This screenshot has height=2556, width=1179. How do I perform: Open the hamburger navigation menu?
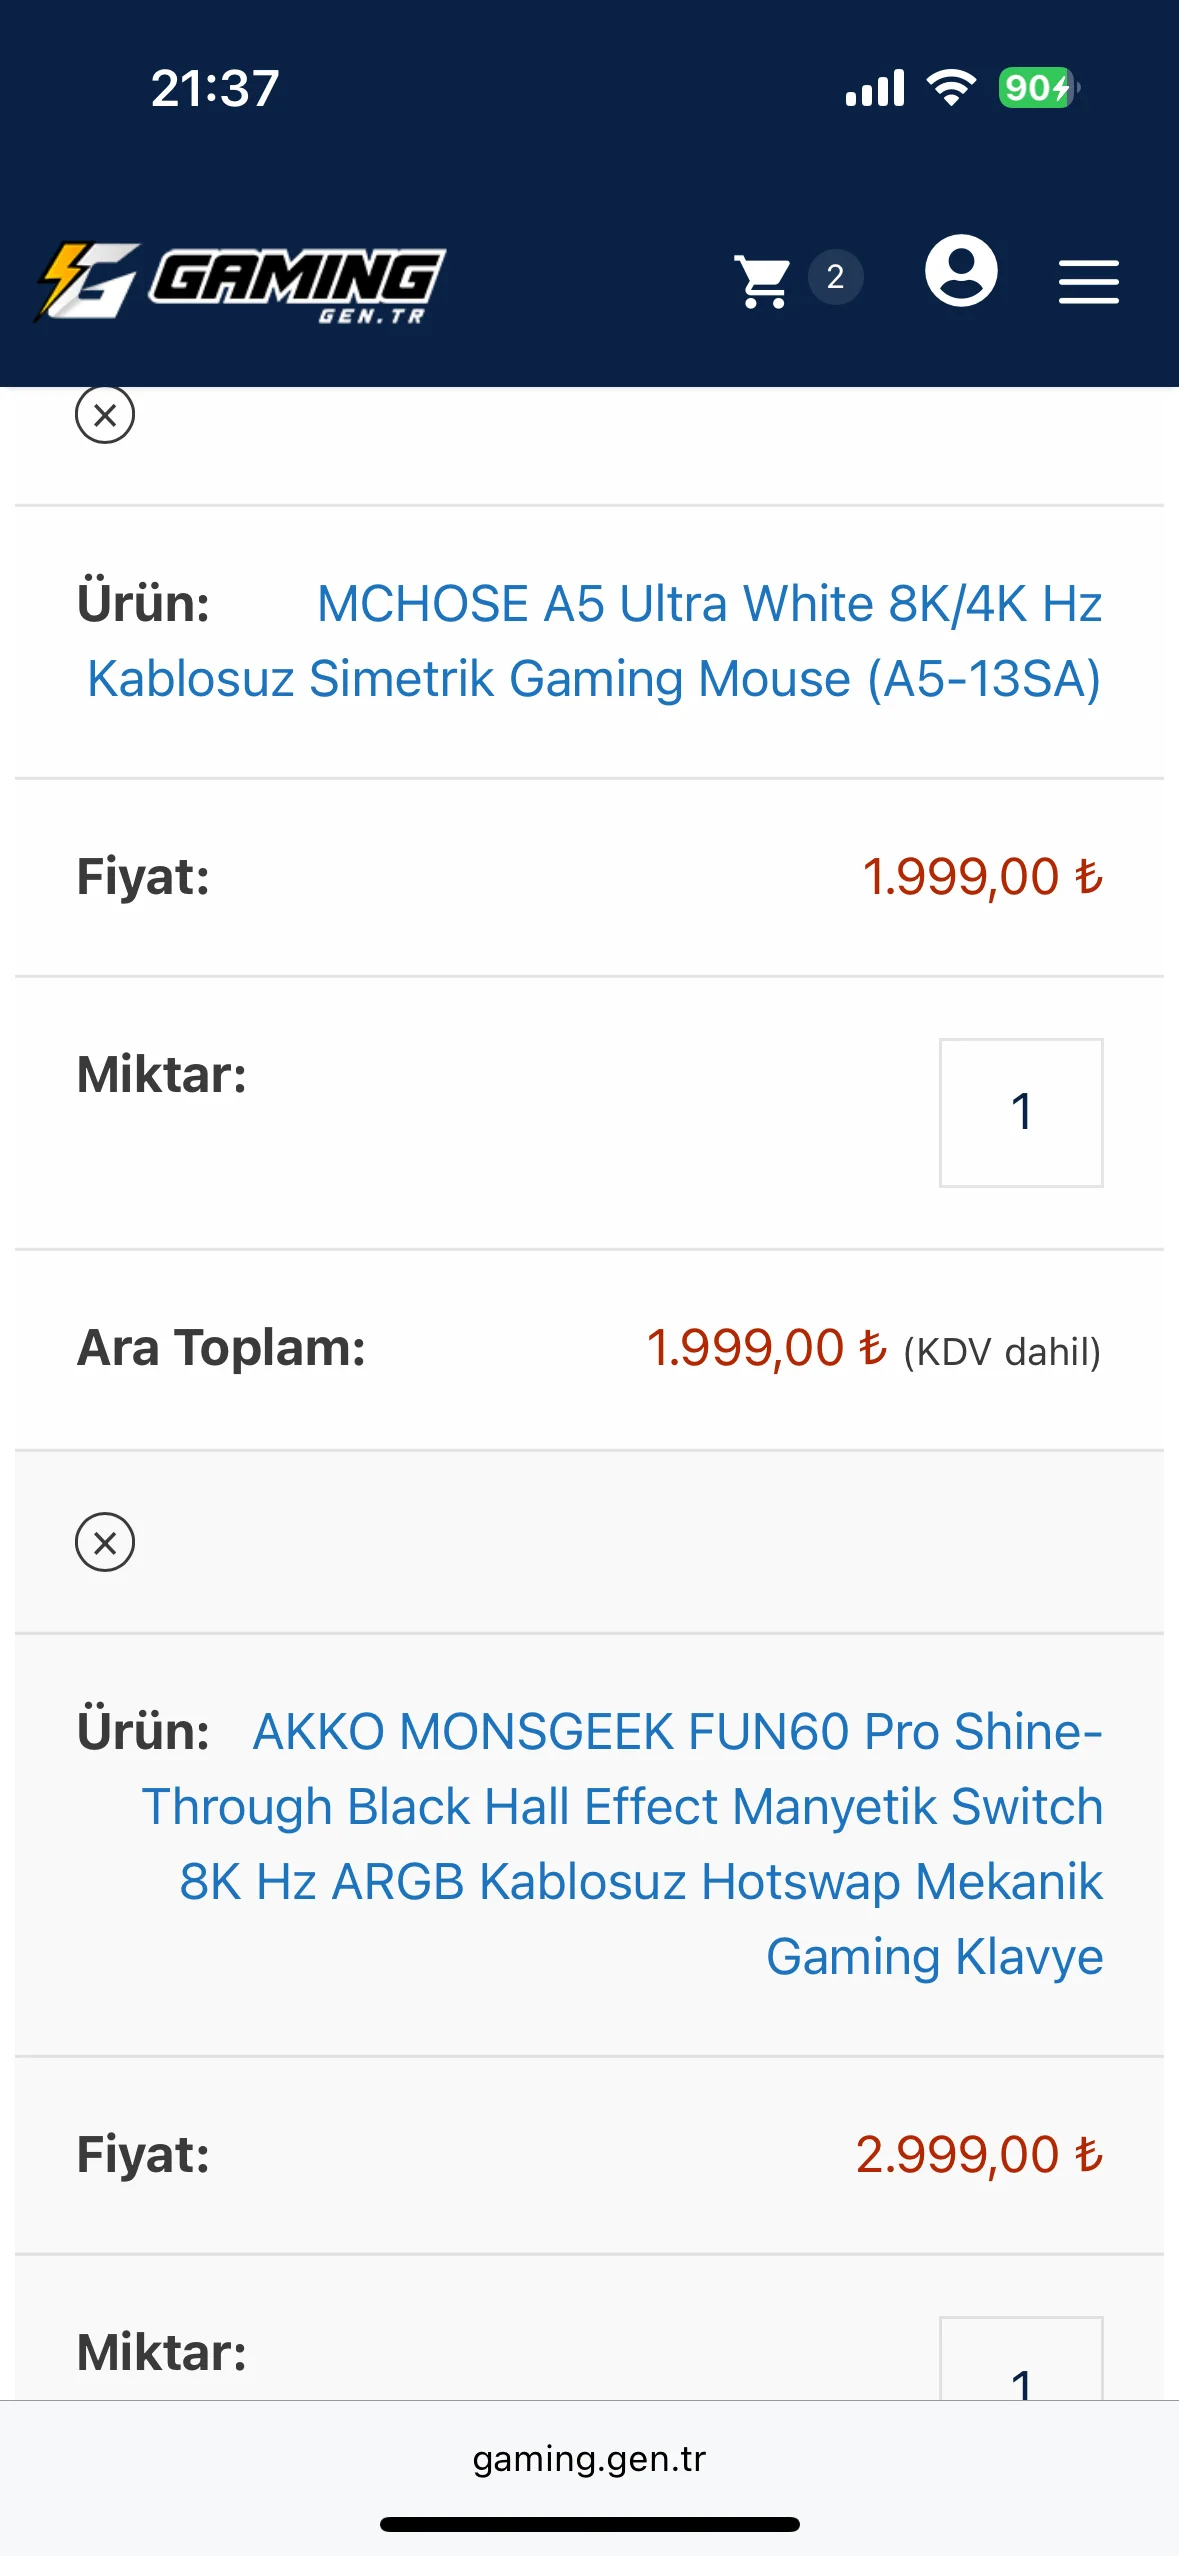point(1088,281)
